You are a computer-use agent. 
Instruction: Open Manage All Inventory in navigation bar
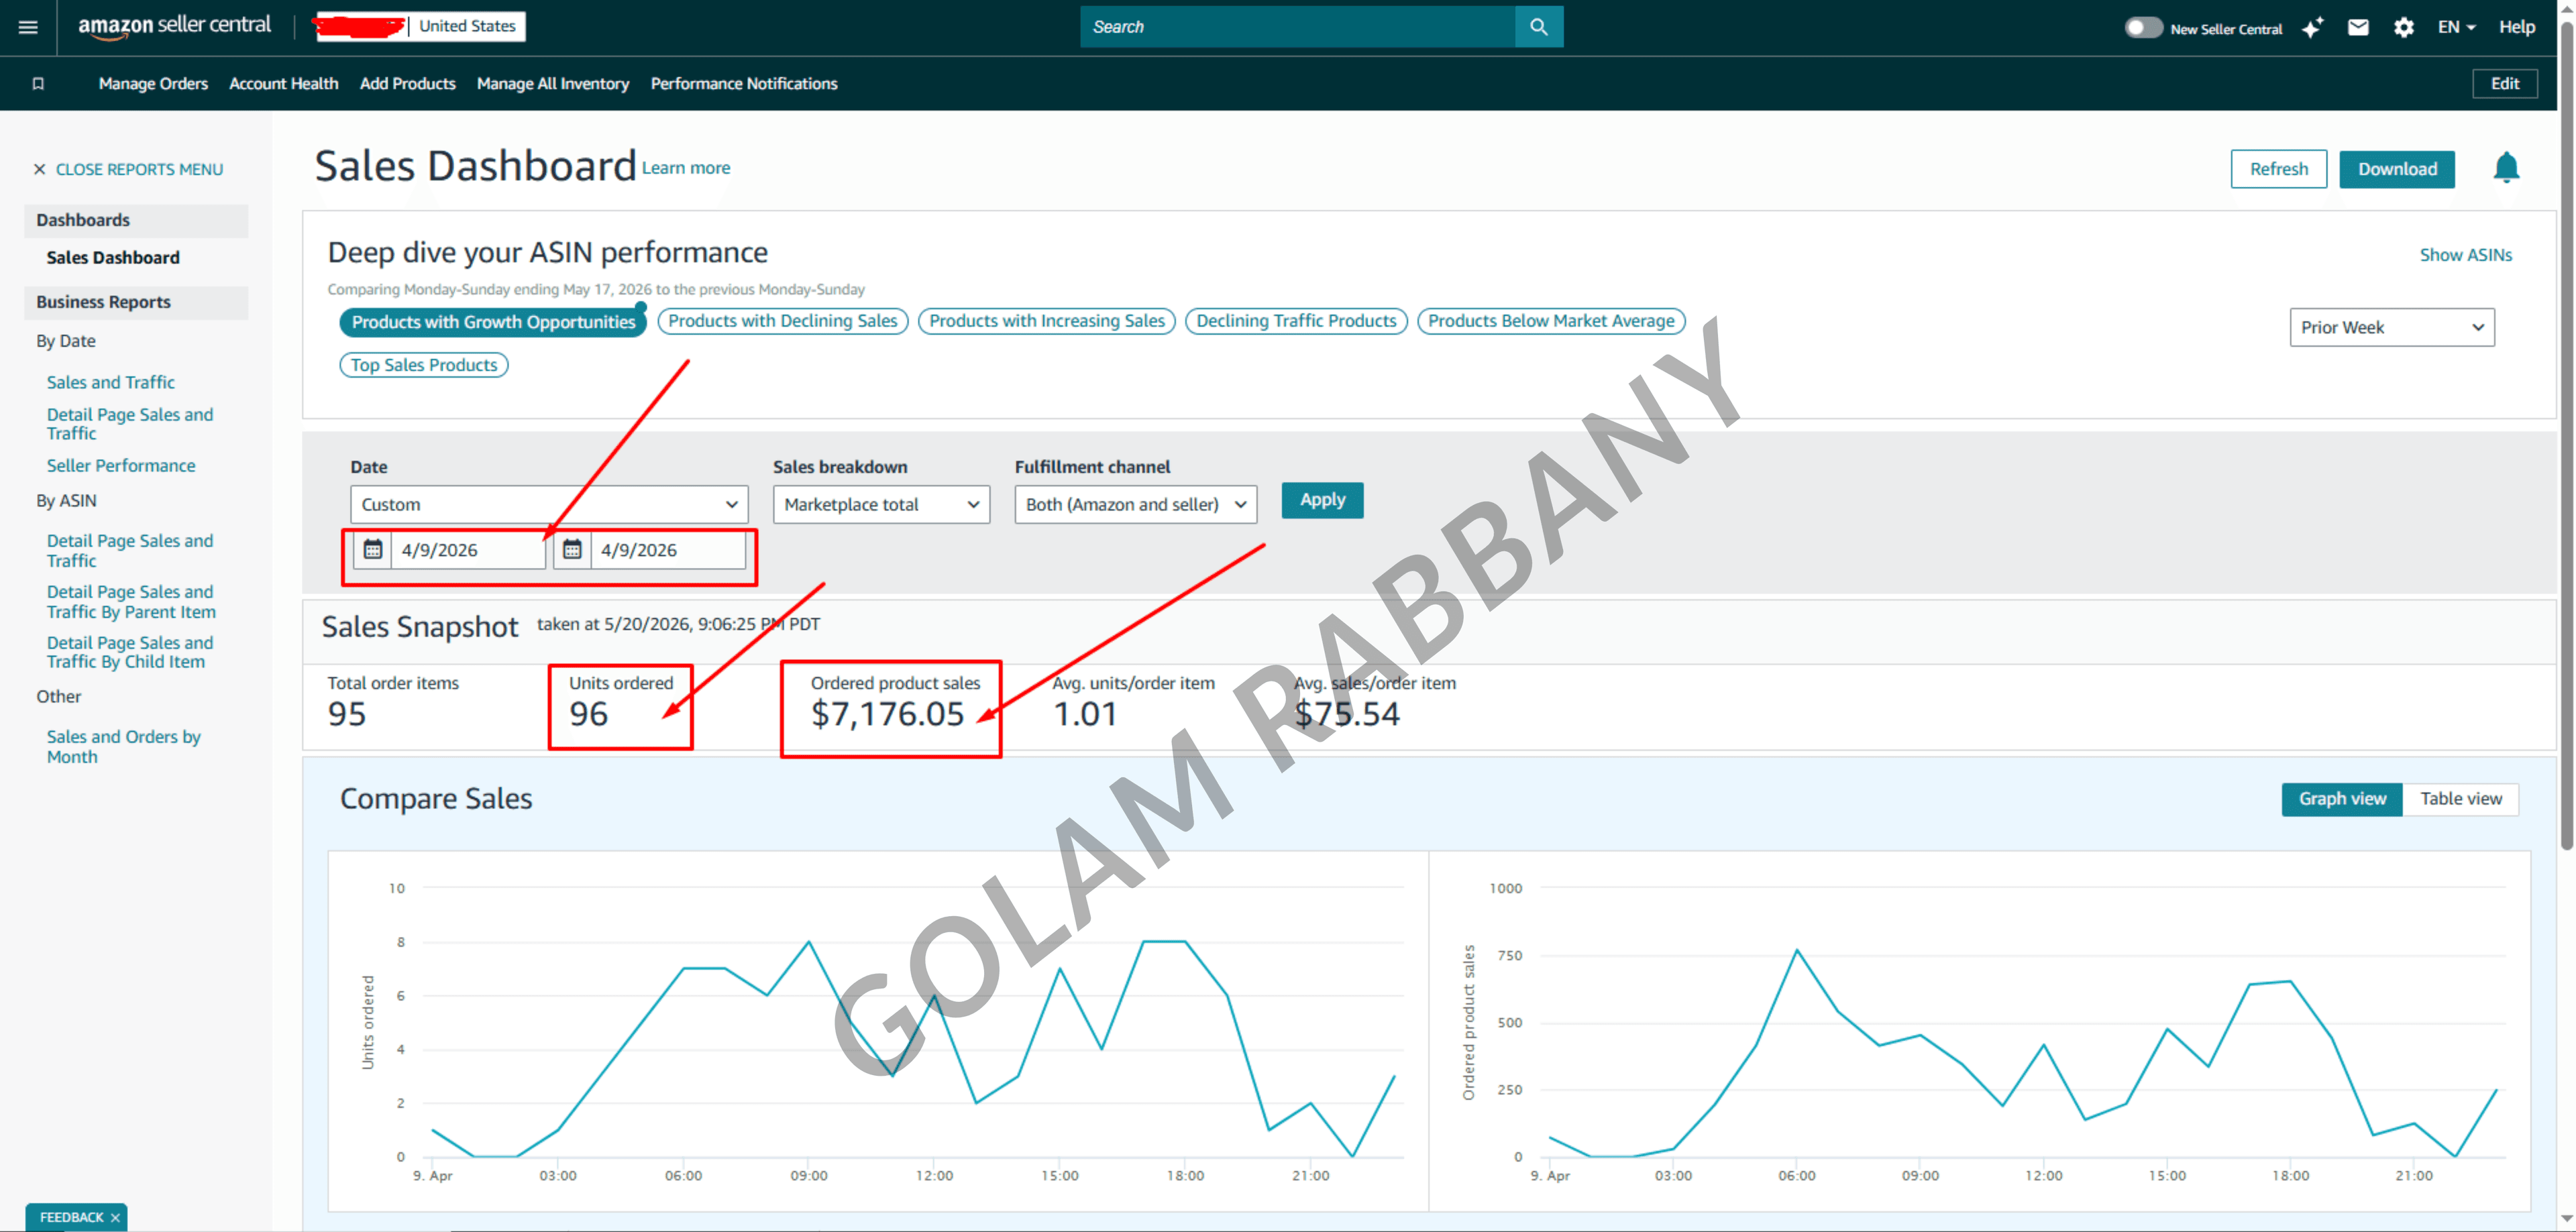tap(553, 84)
